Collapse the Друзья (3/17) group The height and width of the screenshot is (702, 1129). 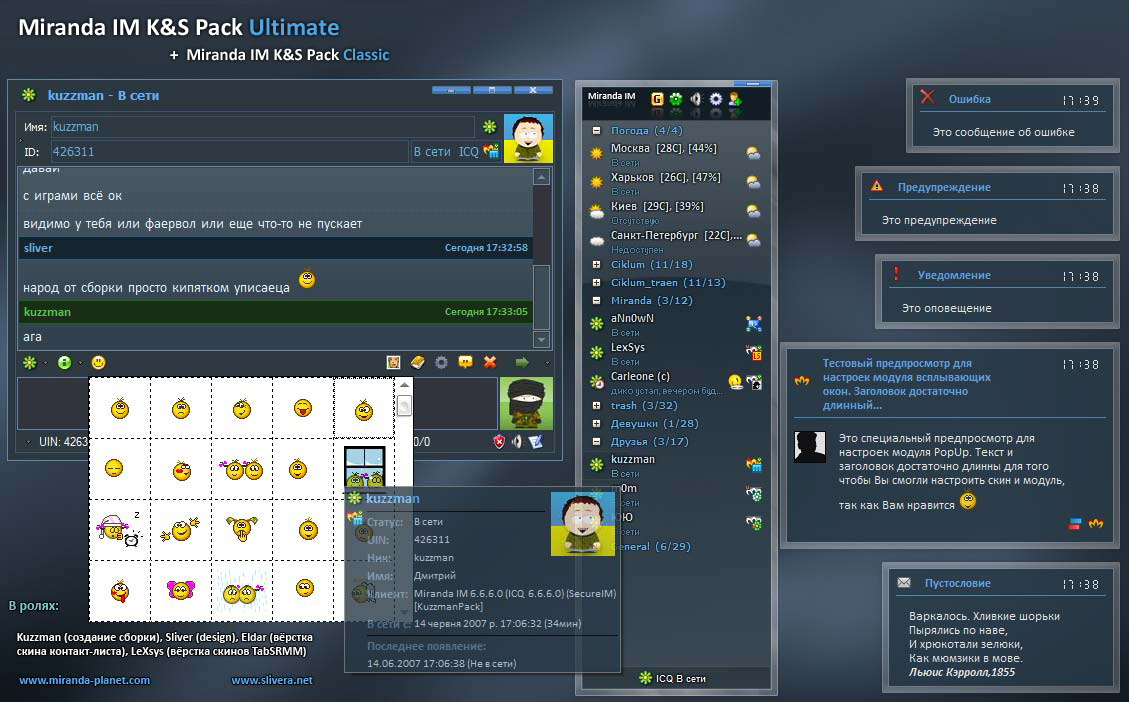[596, 441]
